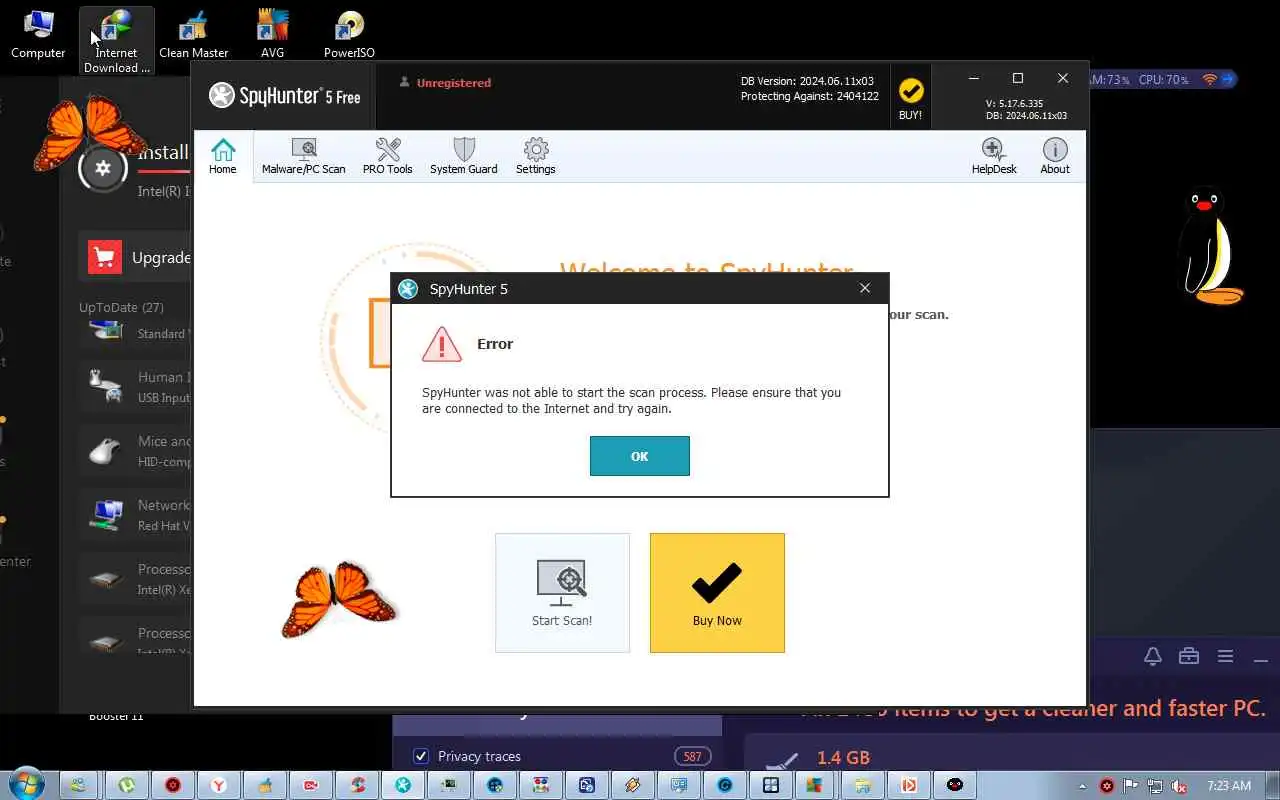This screenshot has height=800, width=1280.
Task: Click the blue arrow on performance widget
Action: tap(1228, 79)
